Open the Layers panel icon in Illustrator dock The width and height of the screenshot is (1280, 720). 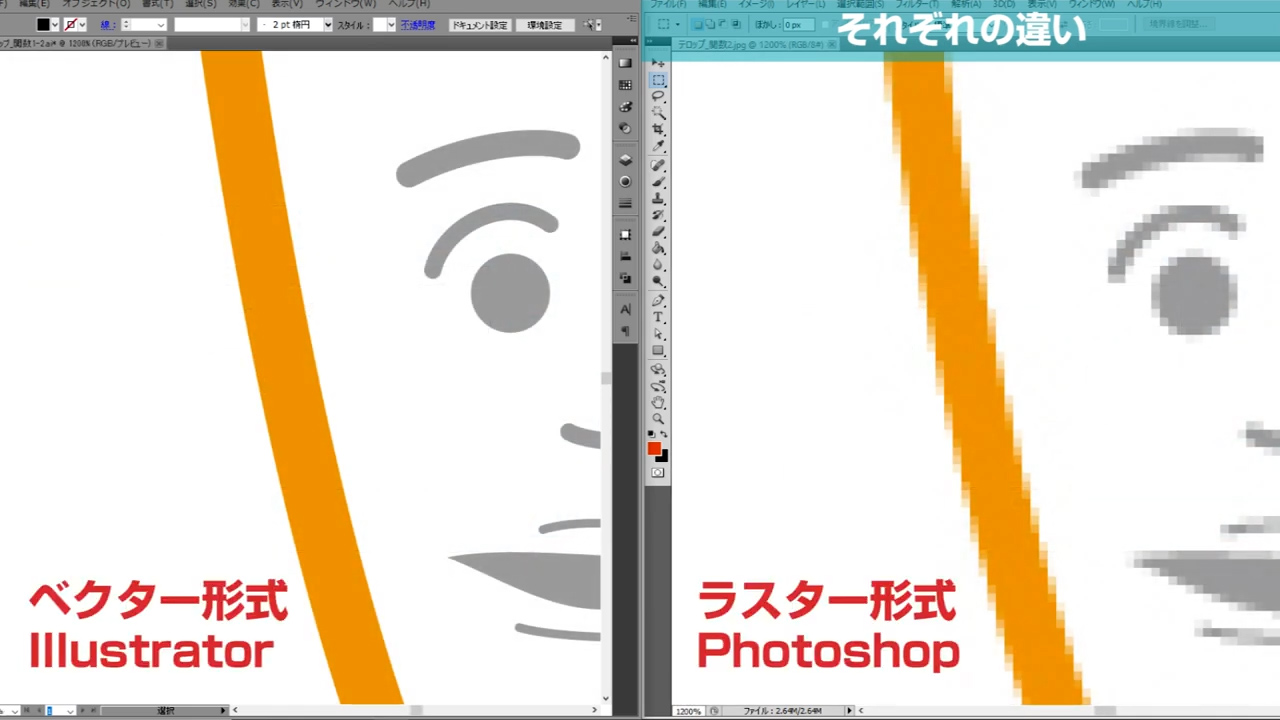tap(625, 160)
